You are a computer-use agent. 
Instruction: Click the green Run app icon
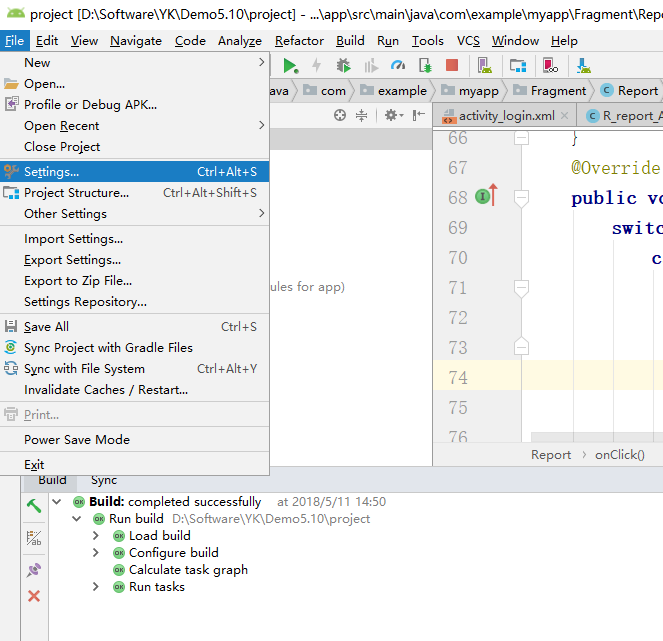pyautogui.click(x=290, y=66)
